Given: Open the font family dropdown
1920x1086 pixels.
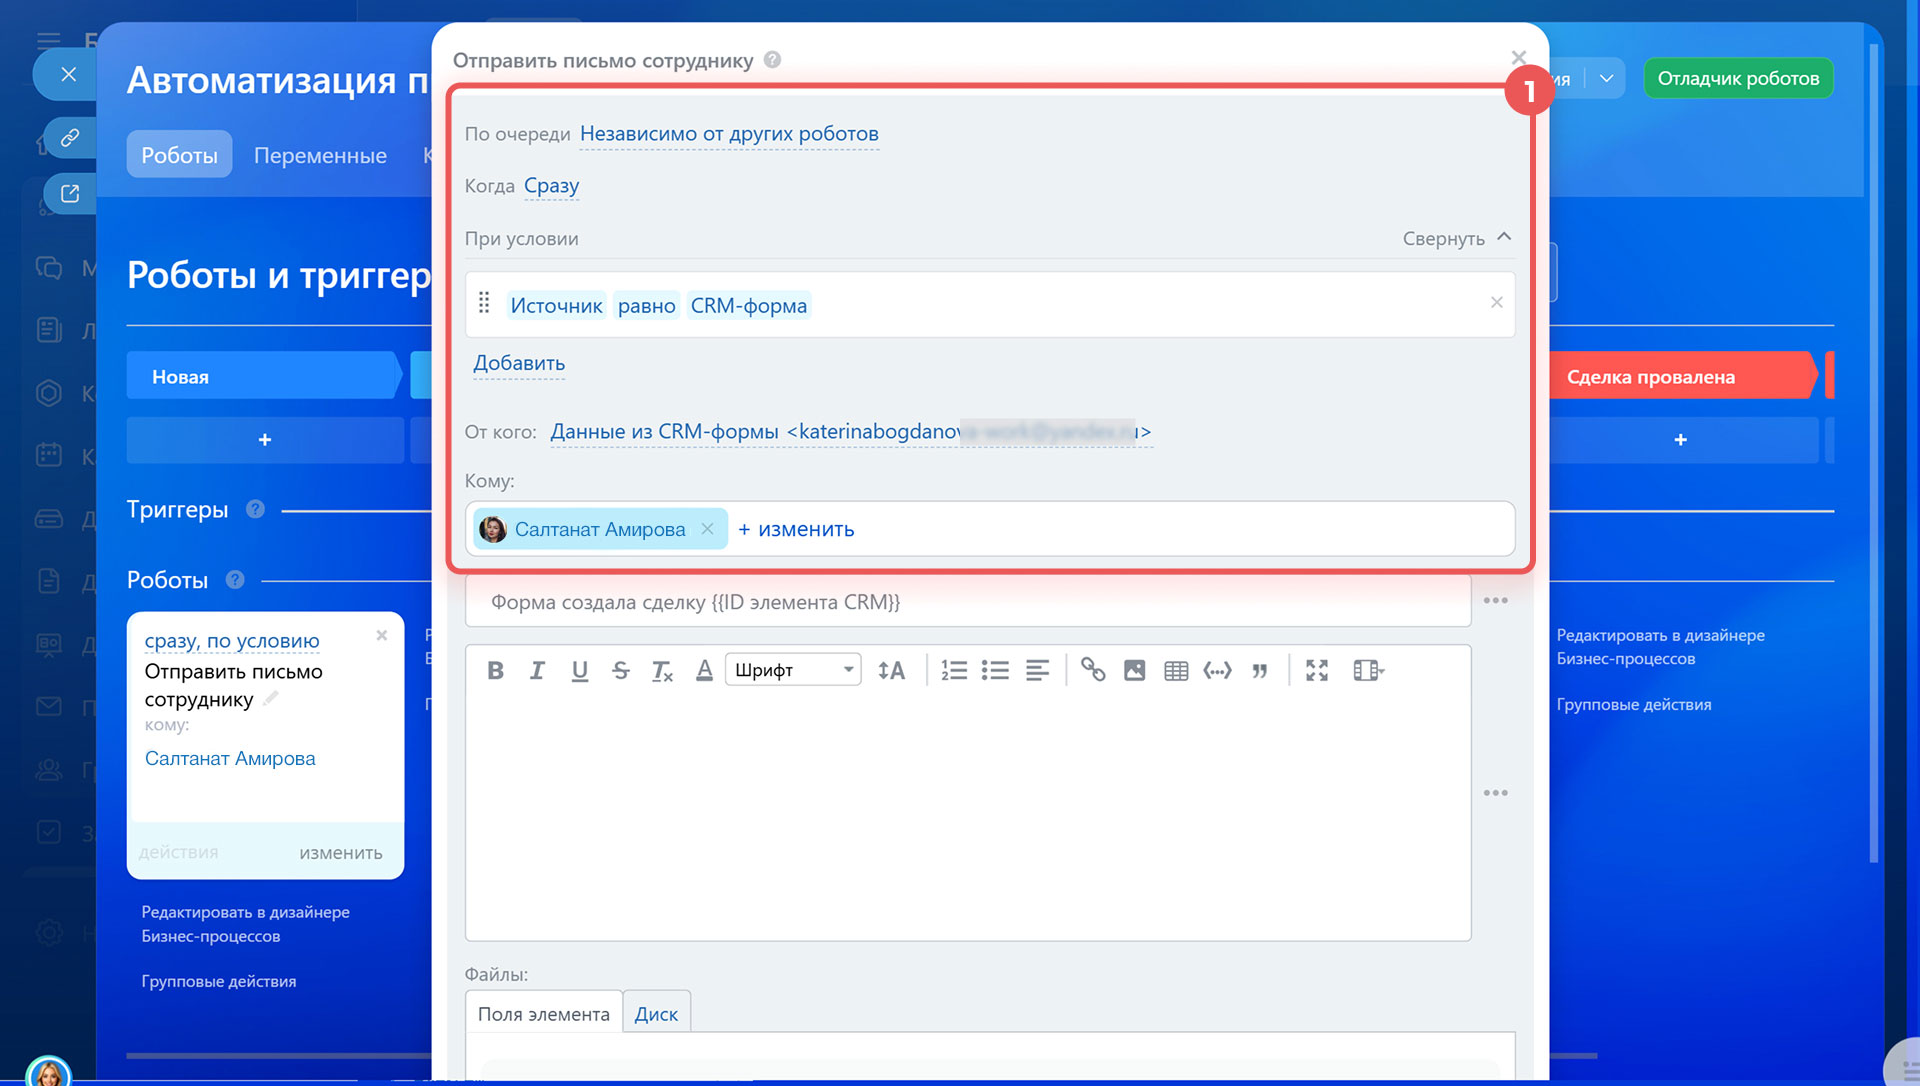Looking at the screenshot, I should click(x=793, y=670).
